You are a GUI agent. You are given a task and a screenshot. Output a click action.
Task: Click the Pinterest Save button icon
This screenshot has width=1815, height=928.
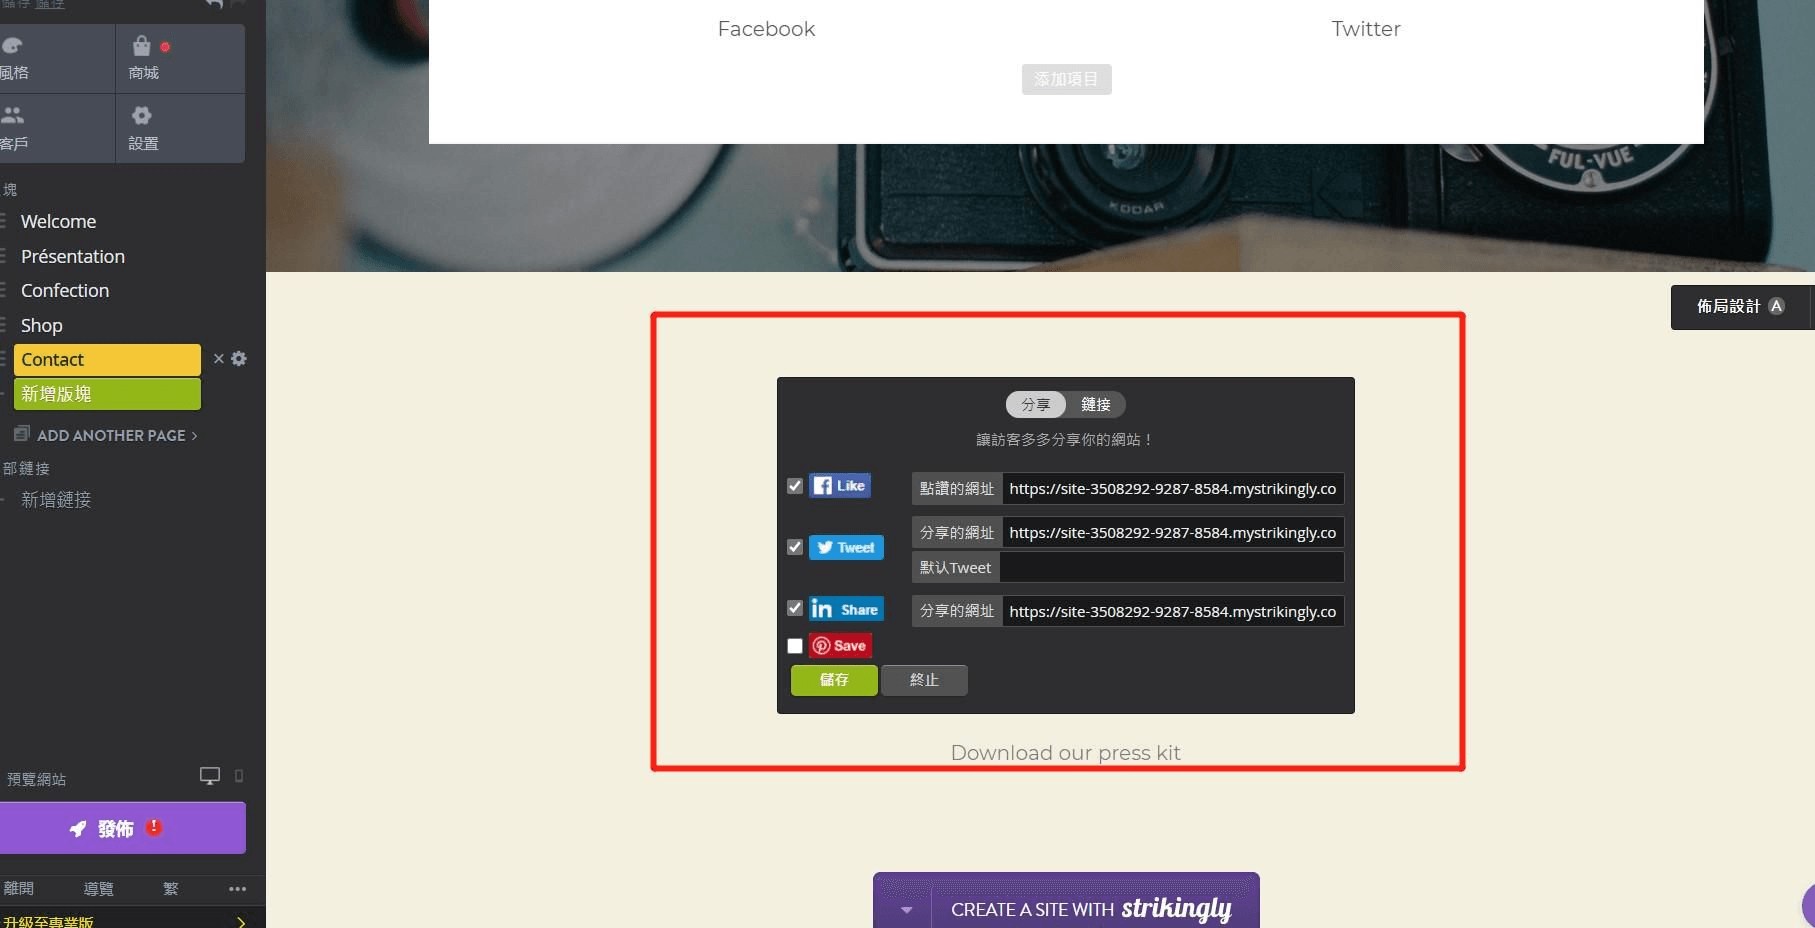tap(840, 646)
